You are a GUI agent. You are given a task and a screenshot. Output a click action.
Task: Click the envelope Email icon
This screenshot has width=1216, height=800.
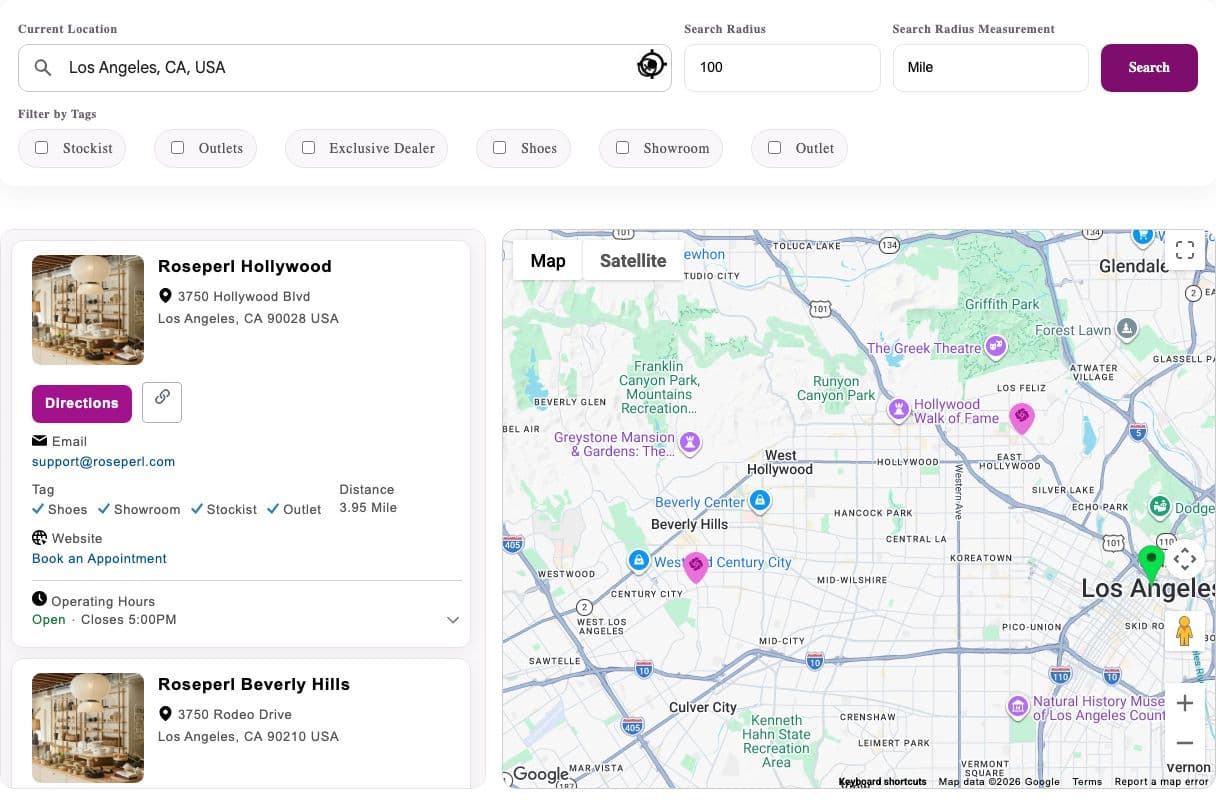[x=39, y=441]
